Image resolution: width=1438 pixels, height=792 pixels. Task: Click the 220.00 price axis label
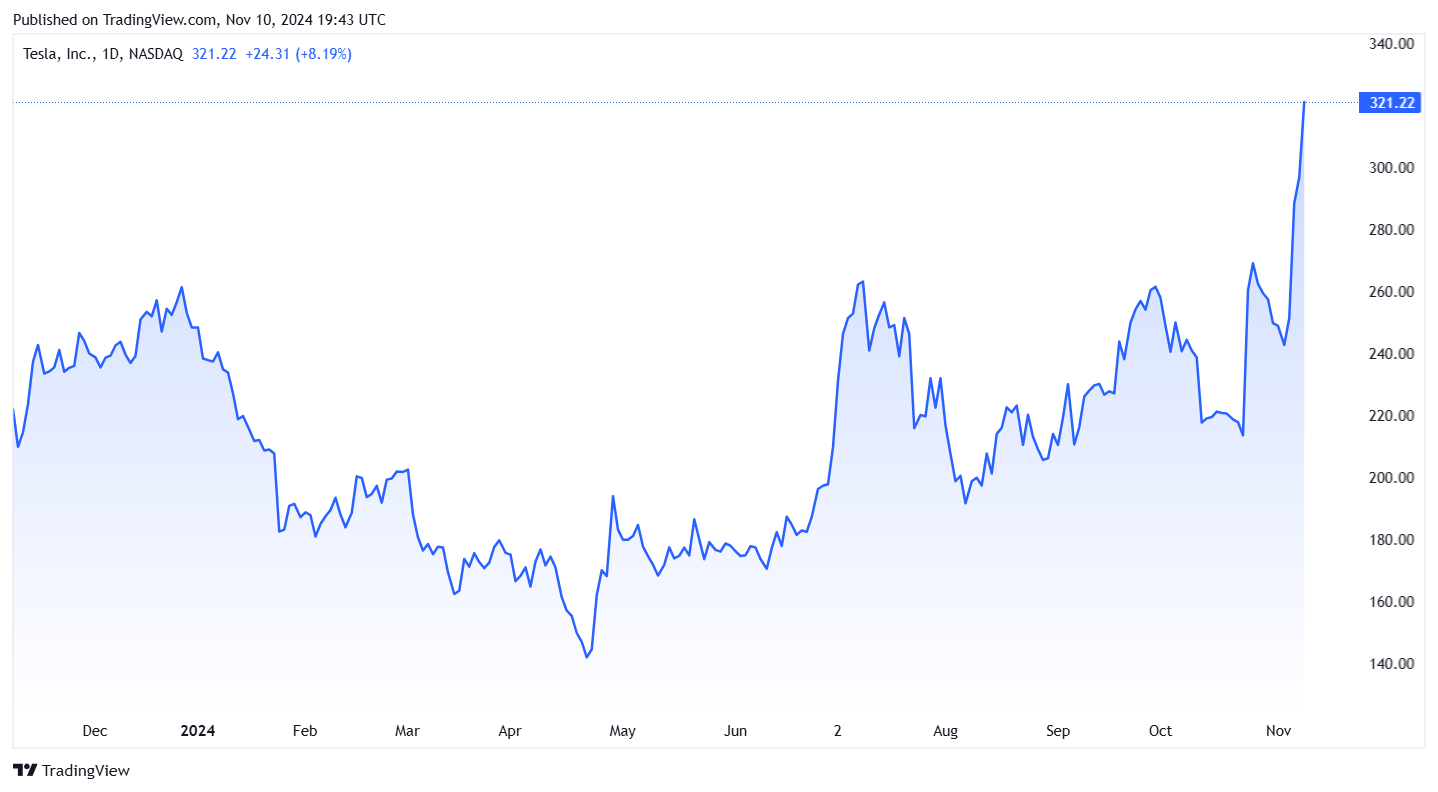(1391, 416)
